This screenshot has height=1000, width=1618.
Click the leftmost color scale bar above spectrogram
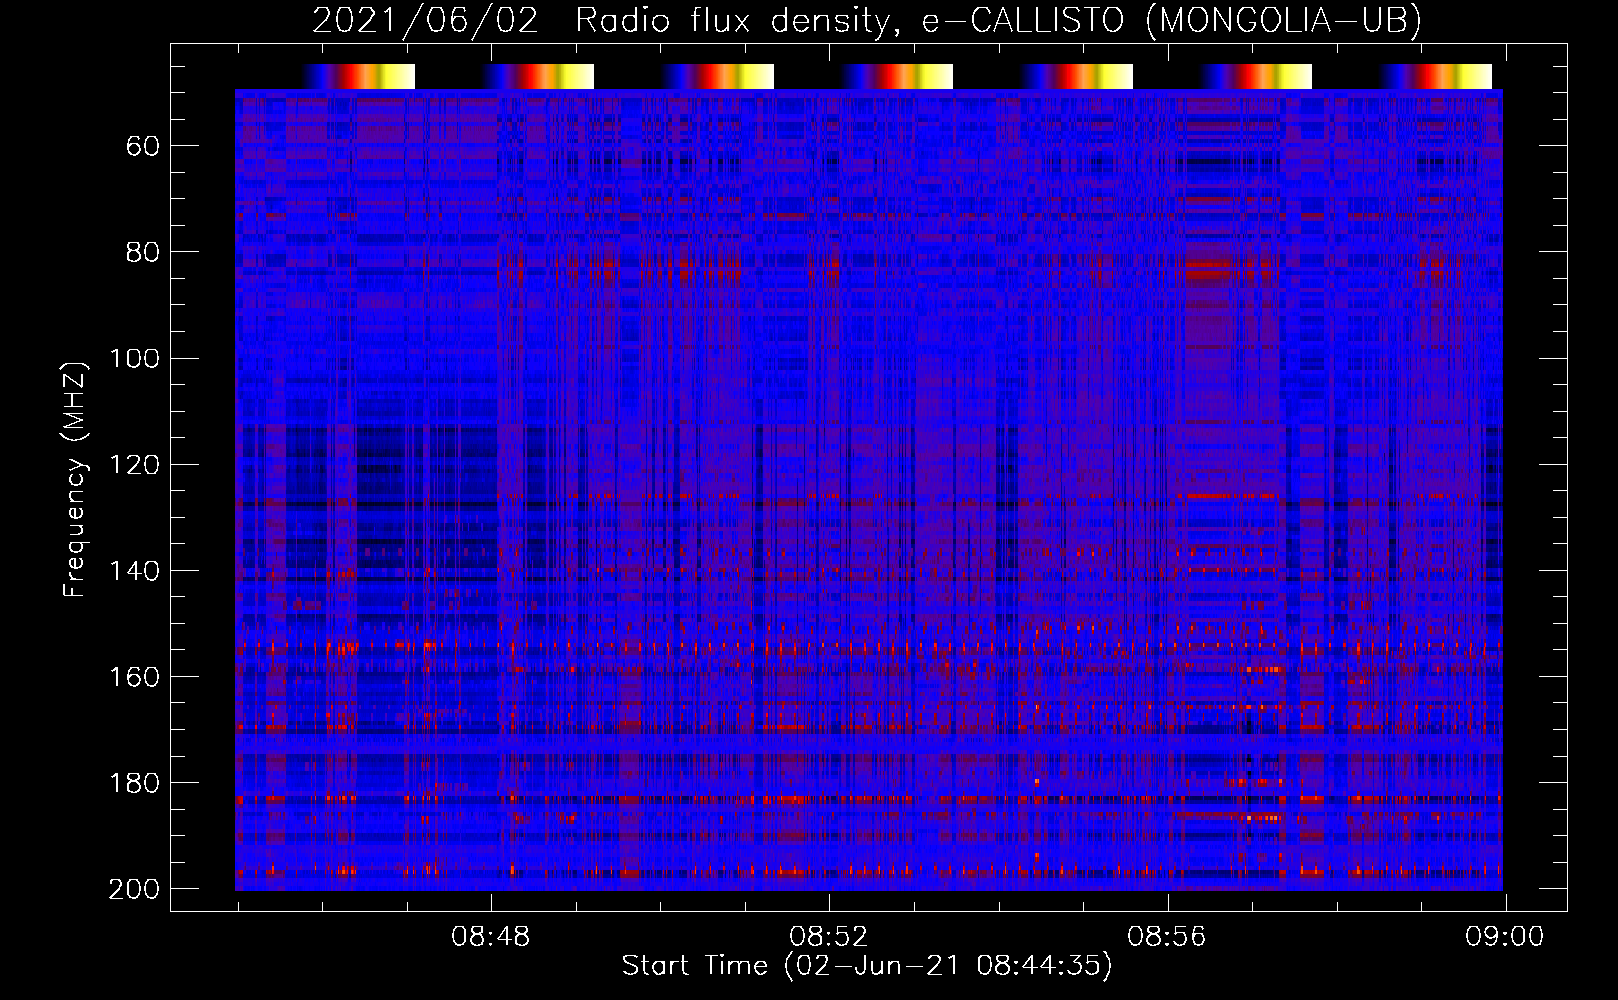pyautogui.click(x=358, y=76)
